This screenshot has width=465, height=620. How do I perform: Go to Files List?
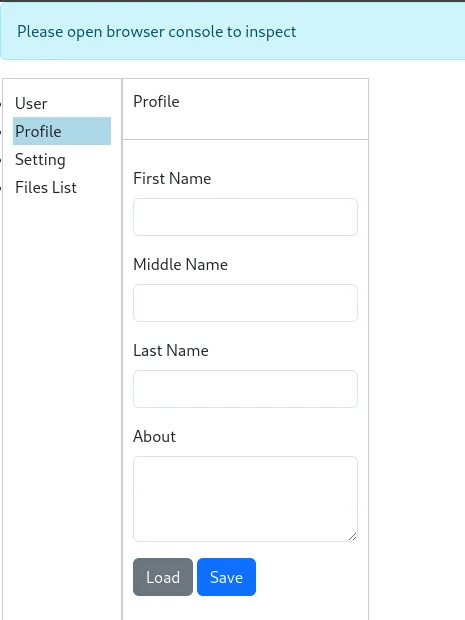[46, 187]
